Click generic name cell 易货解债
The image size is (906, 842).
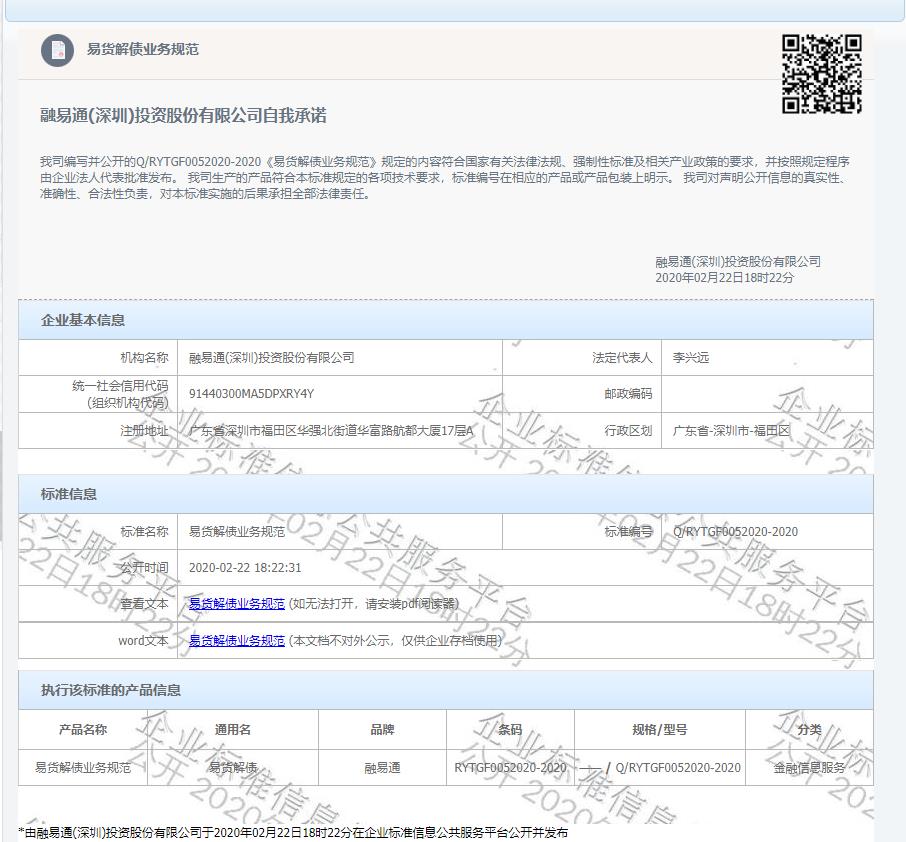click(233, 767)
